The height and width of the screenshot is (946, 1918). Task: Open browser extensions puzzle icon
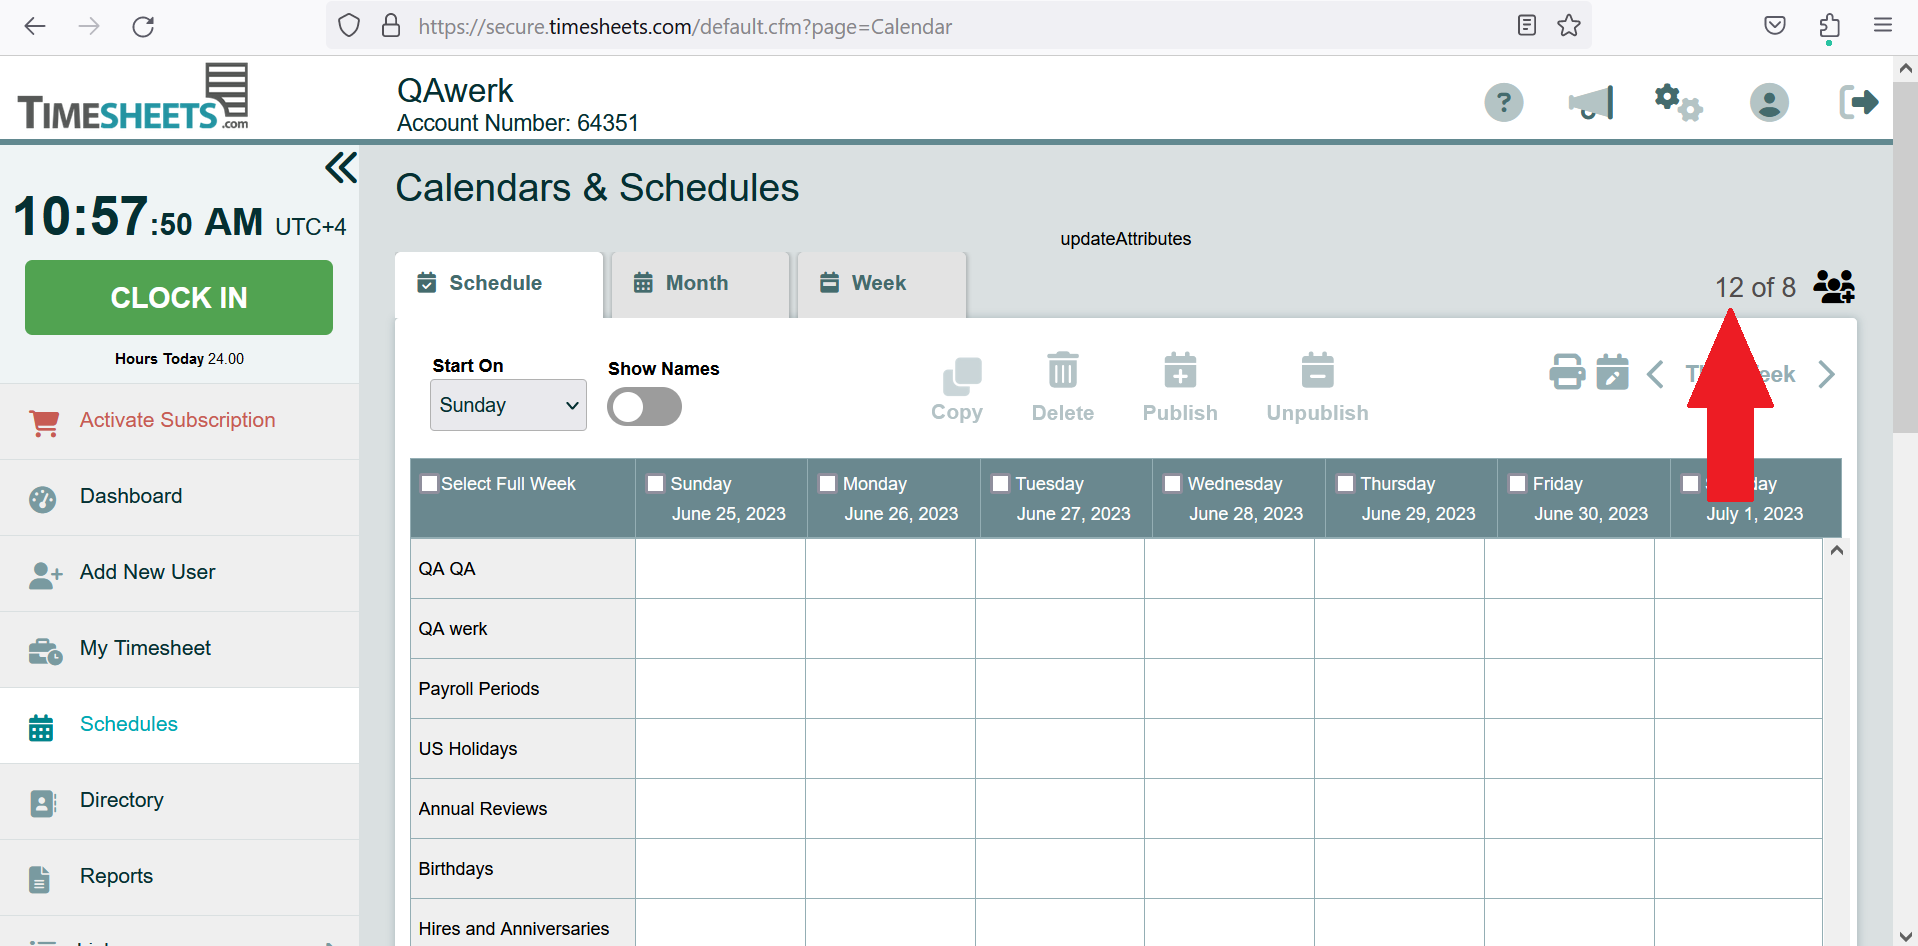(1829, 26)
